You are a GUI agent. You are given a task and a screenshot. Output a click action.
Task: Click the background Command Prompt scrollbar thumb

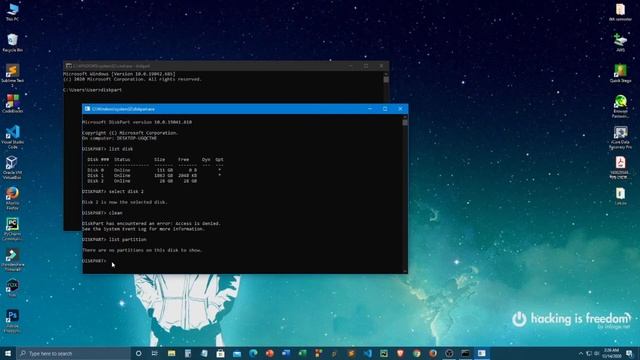pos(386,79)
